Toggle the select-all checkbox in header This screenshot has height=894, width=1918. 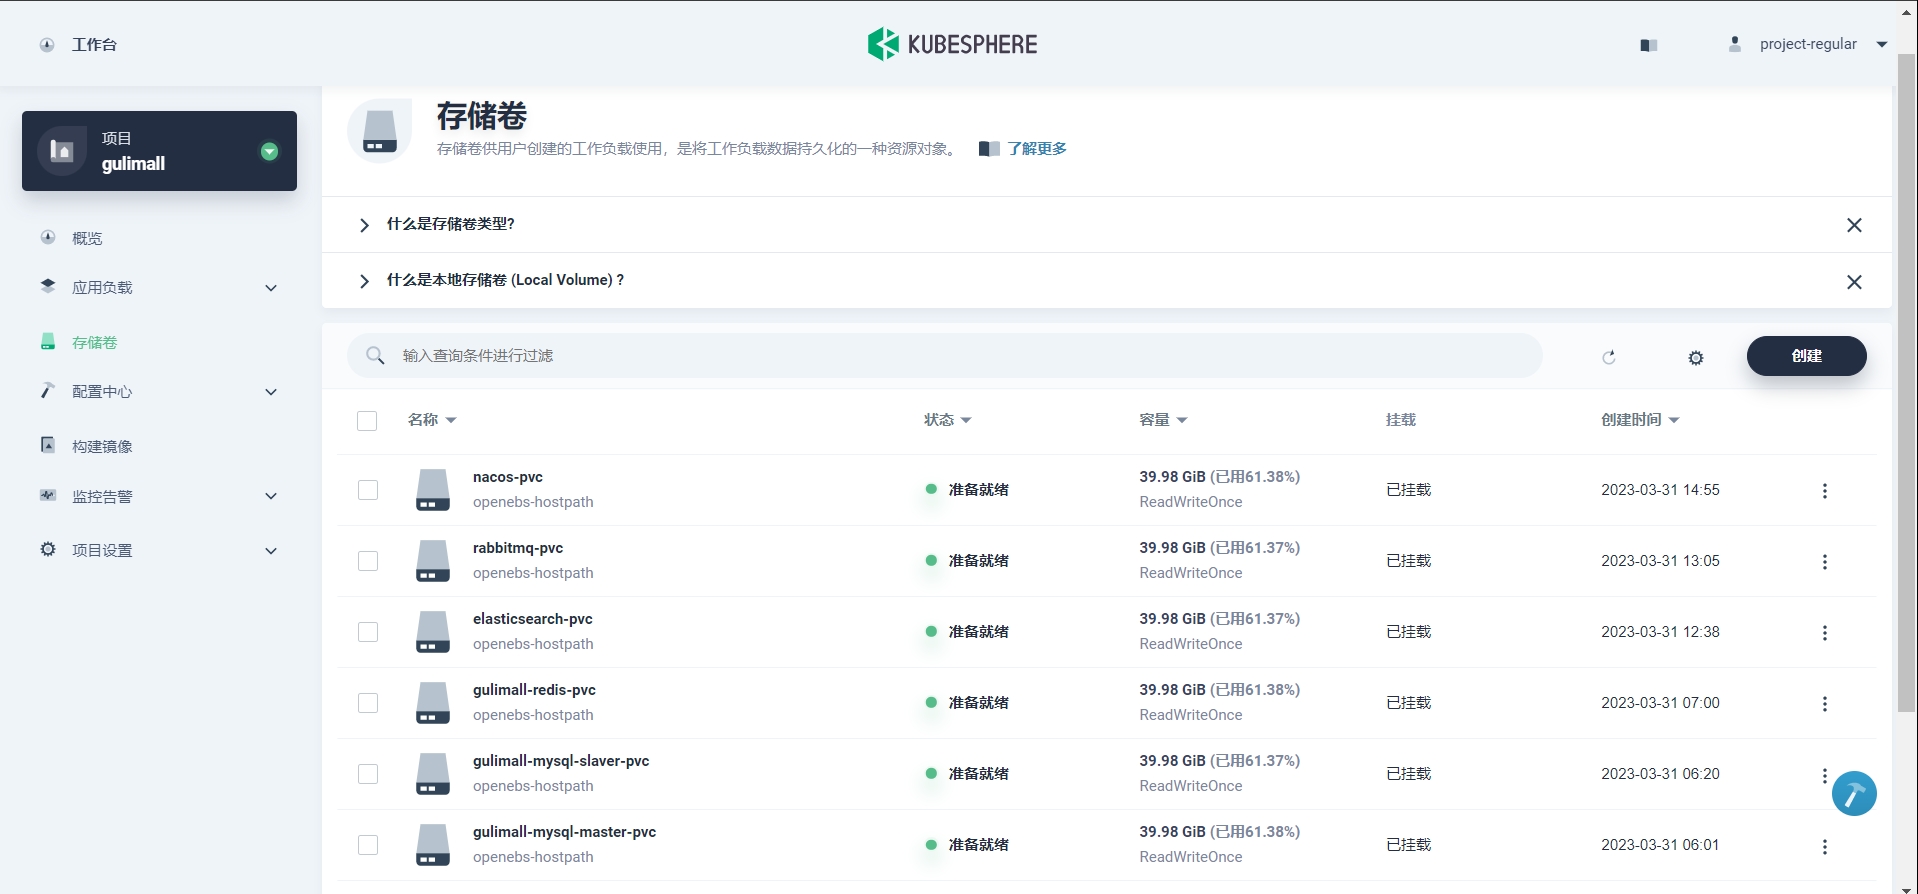[367, 421]
